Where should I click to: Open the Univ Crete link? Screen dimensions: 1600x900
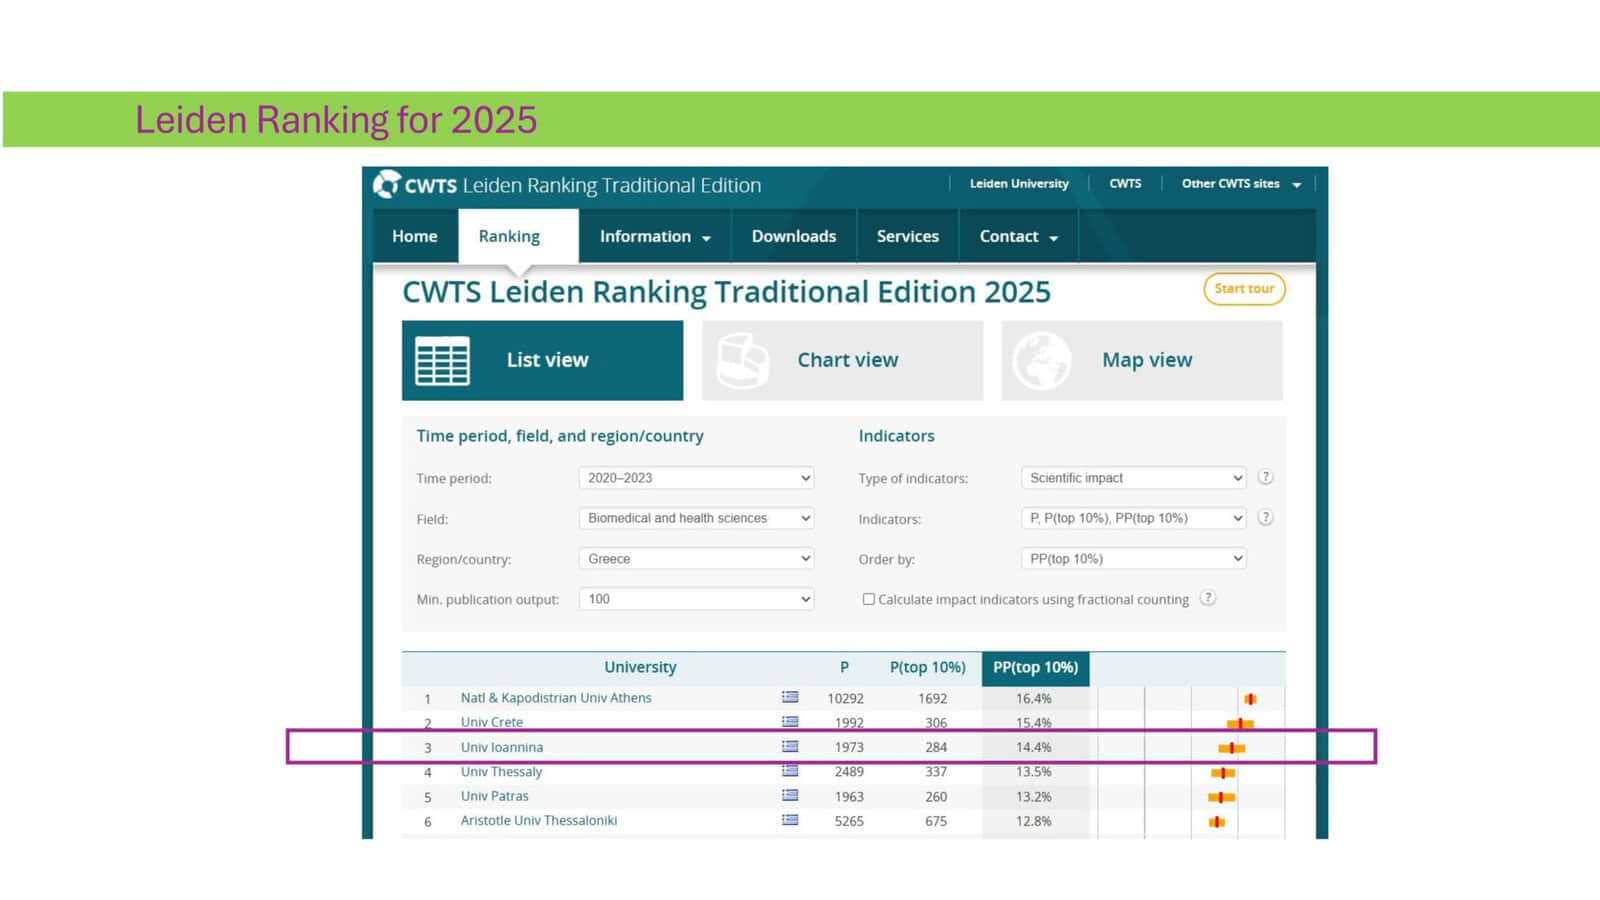[491, 722]
